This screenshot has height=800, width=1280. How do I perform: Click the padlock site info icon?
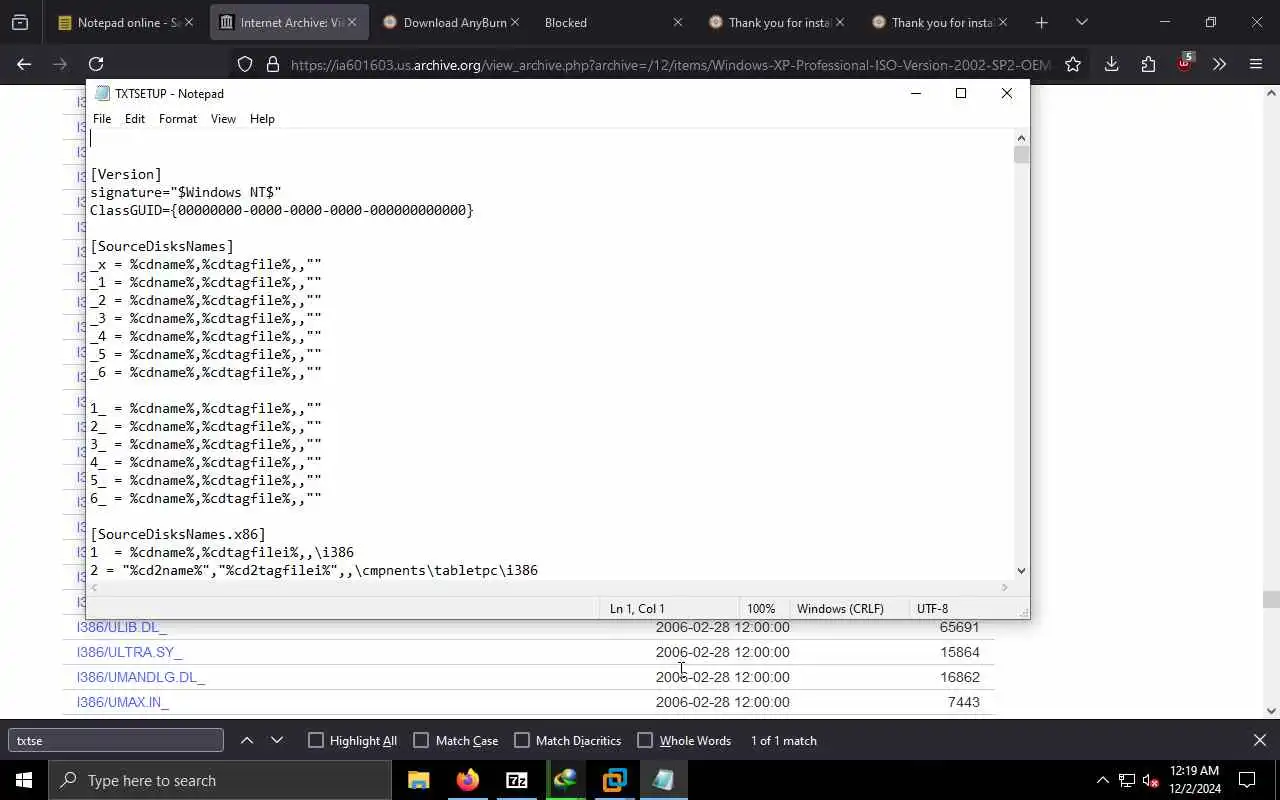(x=272, y=64)
